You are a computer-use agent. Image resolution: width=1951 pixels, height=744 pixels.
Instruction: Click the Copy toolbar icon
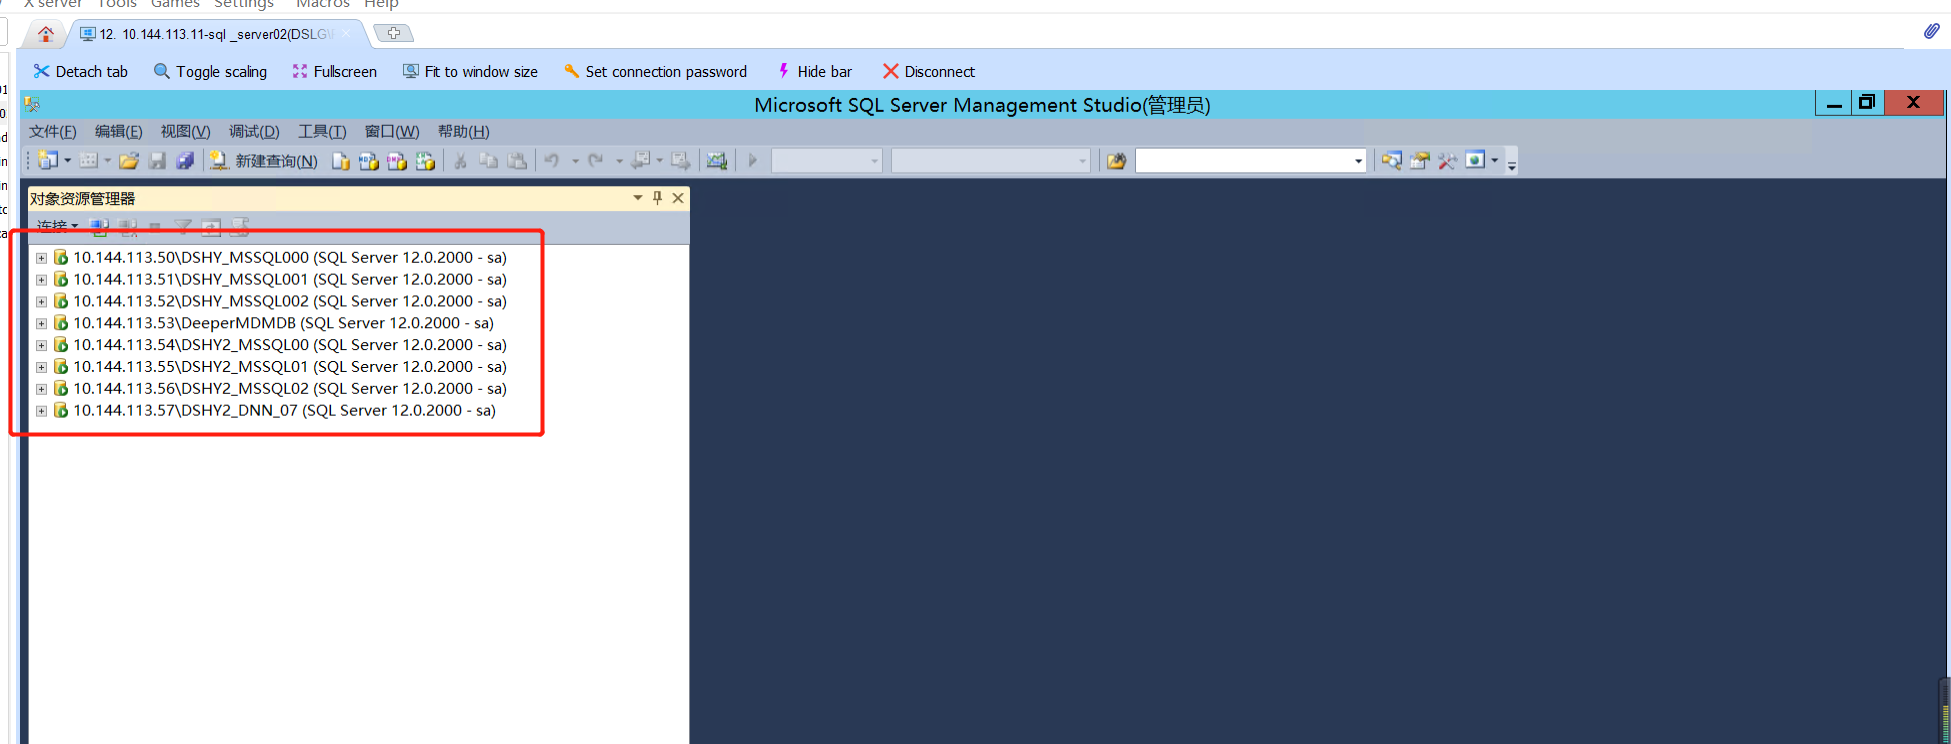488,160
